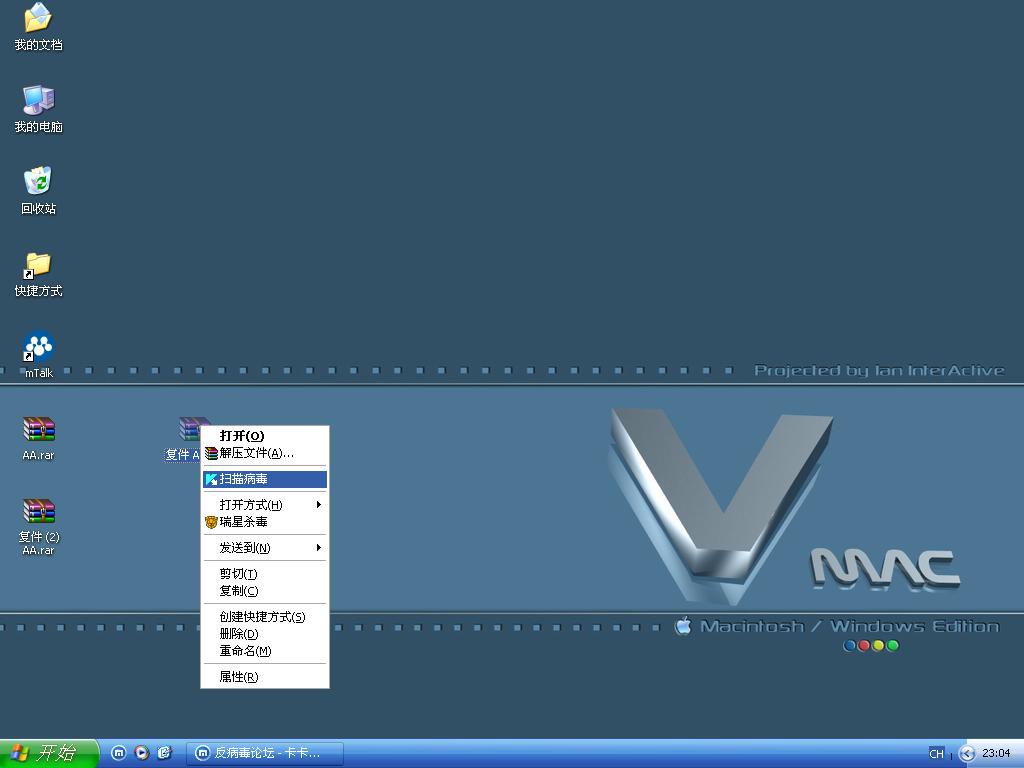Click the CH language indicator

(936, 754)
